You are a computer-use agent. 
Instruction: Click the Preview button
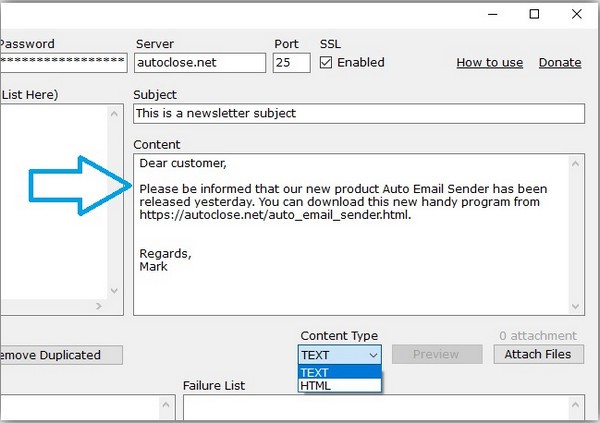point(436,354)
